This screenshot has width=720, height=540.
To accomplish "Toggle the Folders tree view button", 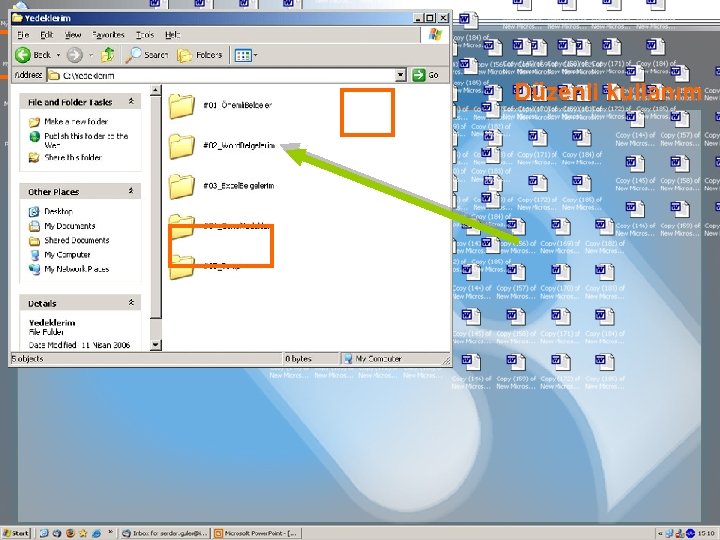I will [200, 55].
